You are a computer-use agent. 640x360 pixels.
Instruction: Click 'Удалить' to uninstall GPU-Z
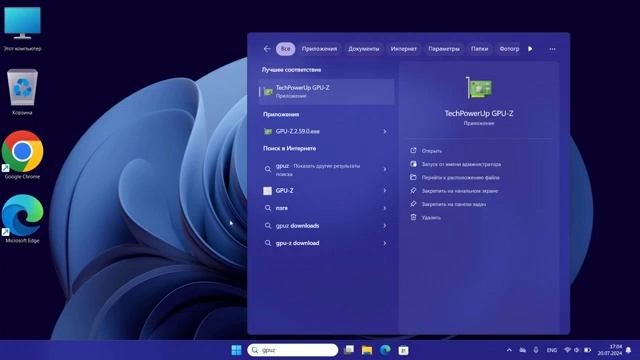(x=425, y=218)
